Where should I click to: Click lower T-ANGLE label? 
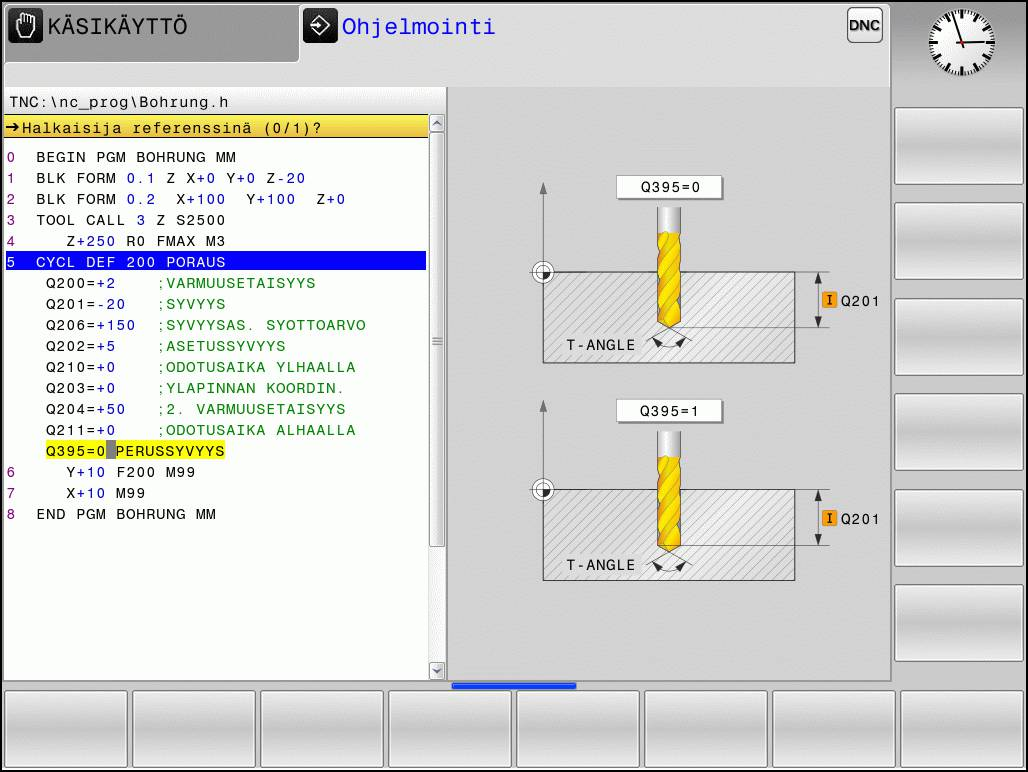[601, 565]
